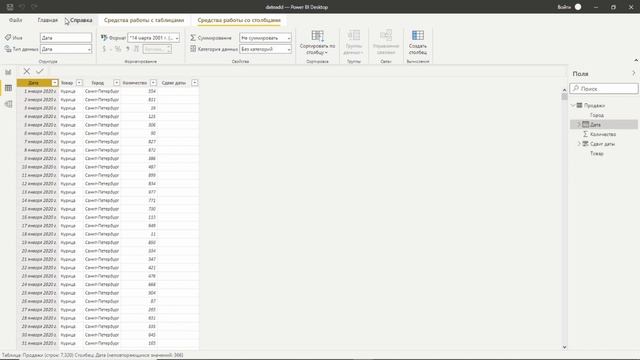Collapse the ribbon with the up arrow
Image resolution: width=640 pixels, height=360 pixels.
[x=636, y=60]
